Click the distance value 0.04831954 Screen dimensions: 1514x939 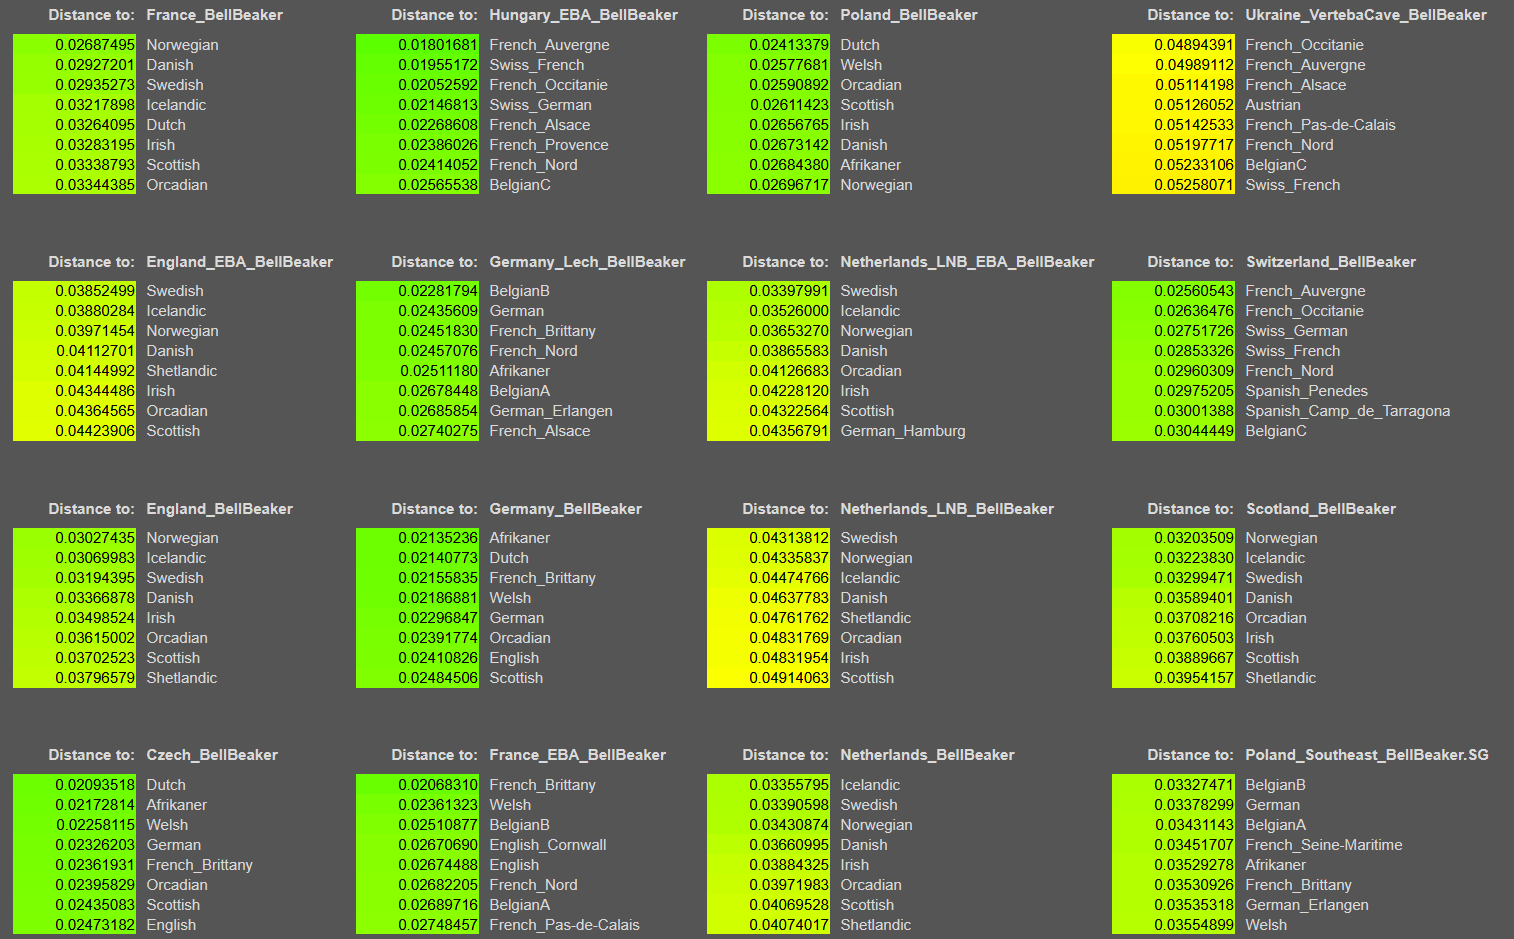click(789, 658)
